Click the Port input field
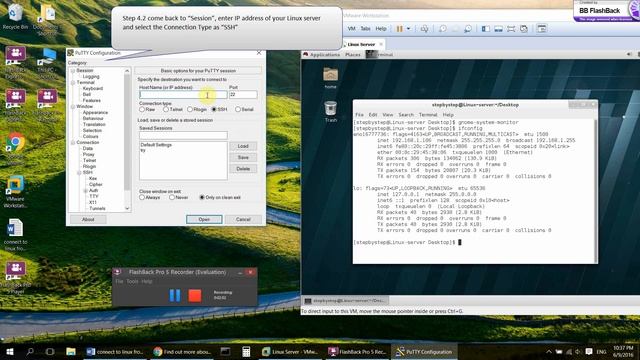 point(243,95)
